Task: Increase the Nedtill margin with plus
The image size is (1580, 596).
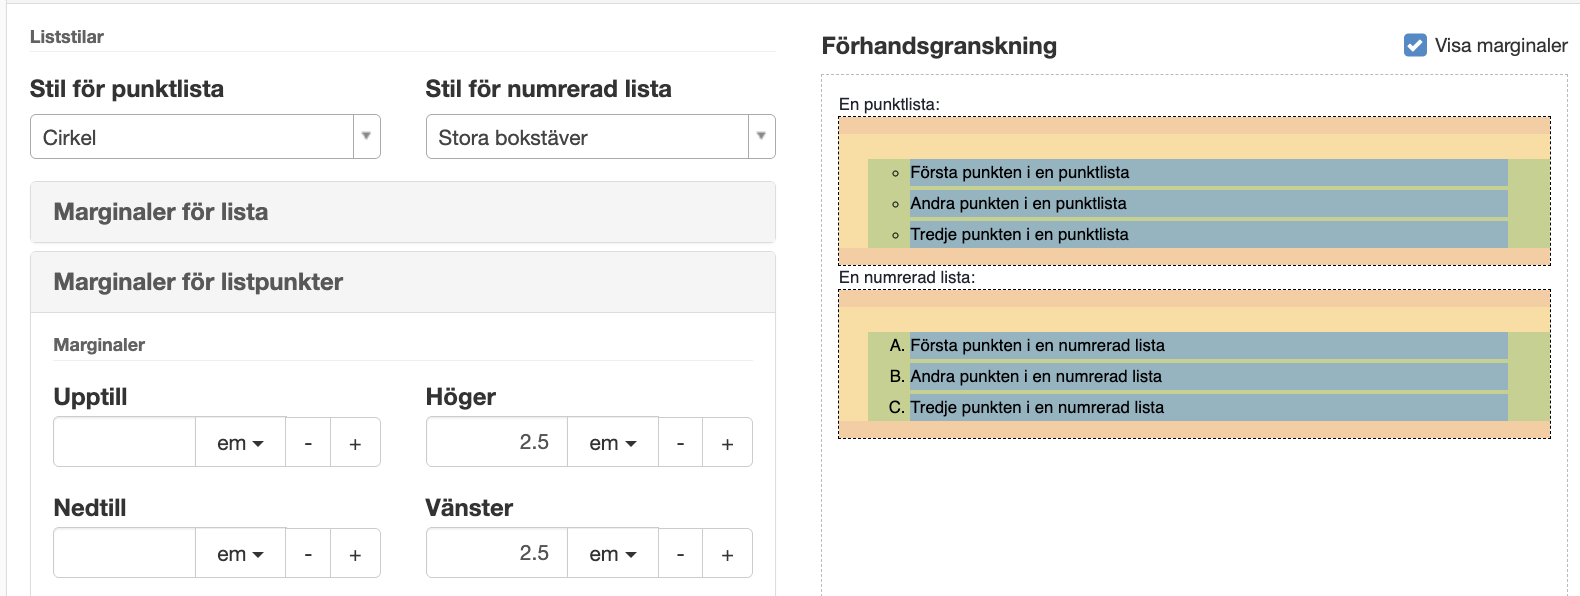Action: click(x=355, y=554)
